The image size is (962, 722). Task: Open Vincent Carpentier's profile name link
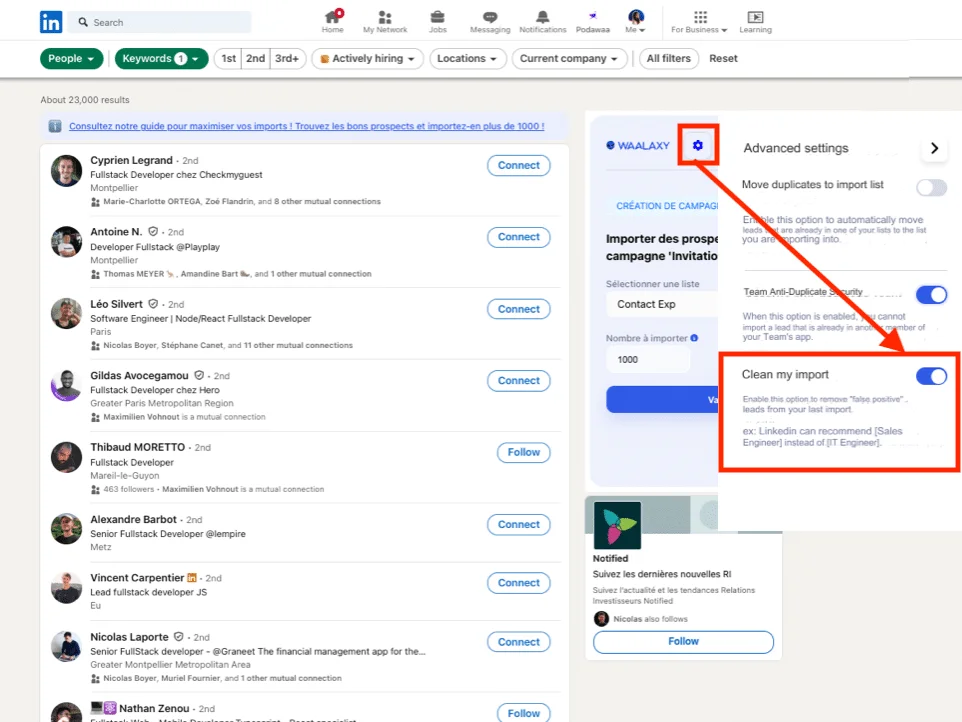[x=137, y=578]
